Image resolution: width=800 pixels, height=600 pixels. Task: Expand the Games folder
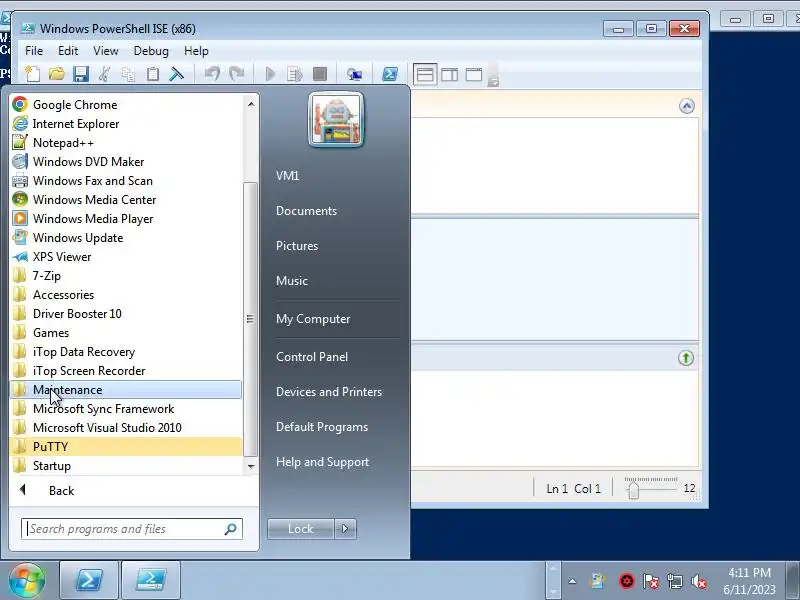(x=126, y=333)
